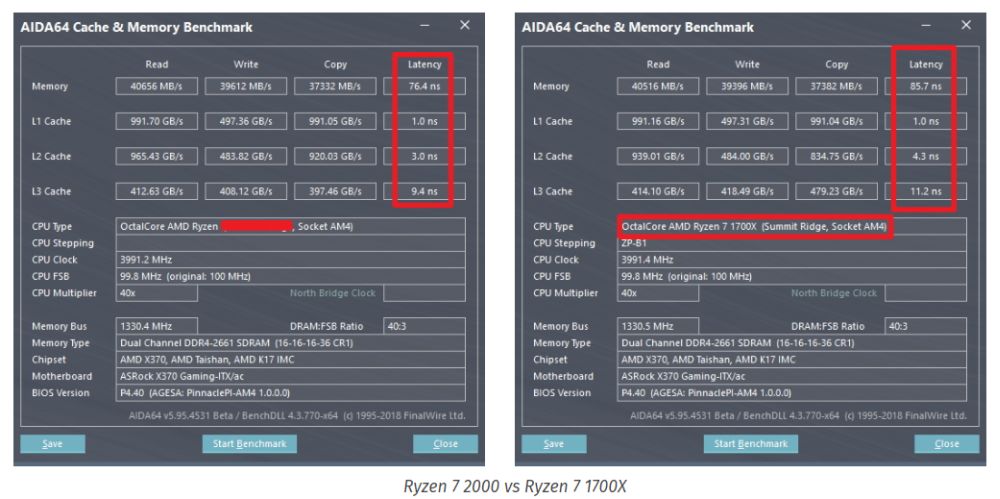The width and height of the screenshot is (1000, 499).
Task: Click L1 Cache write value 497.31 GB/s
Action: coord(747,121)
